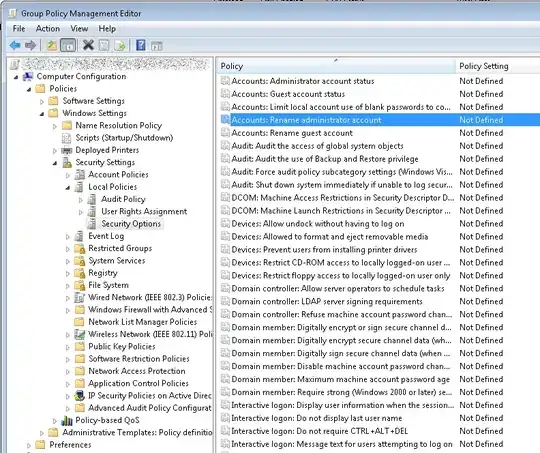Click the blue Help toolbar icon
This screenshot has width=540, height=453.
pyautogui.click(x=141, y=45)
